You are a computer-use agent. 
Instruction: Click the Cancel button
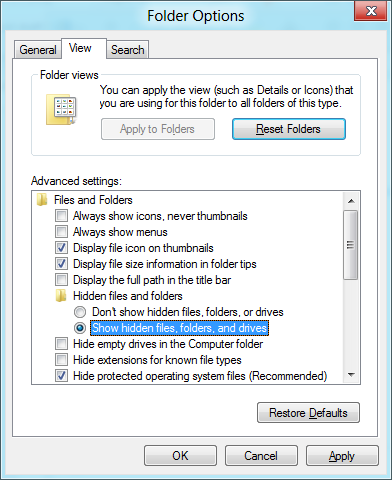click(x=261, y=456)
